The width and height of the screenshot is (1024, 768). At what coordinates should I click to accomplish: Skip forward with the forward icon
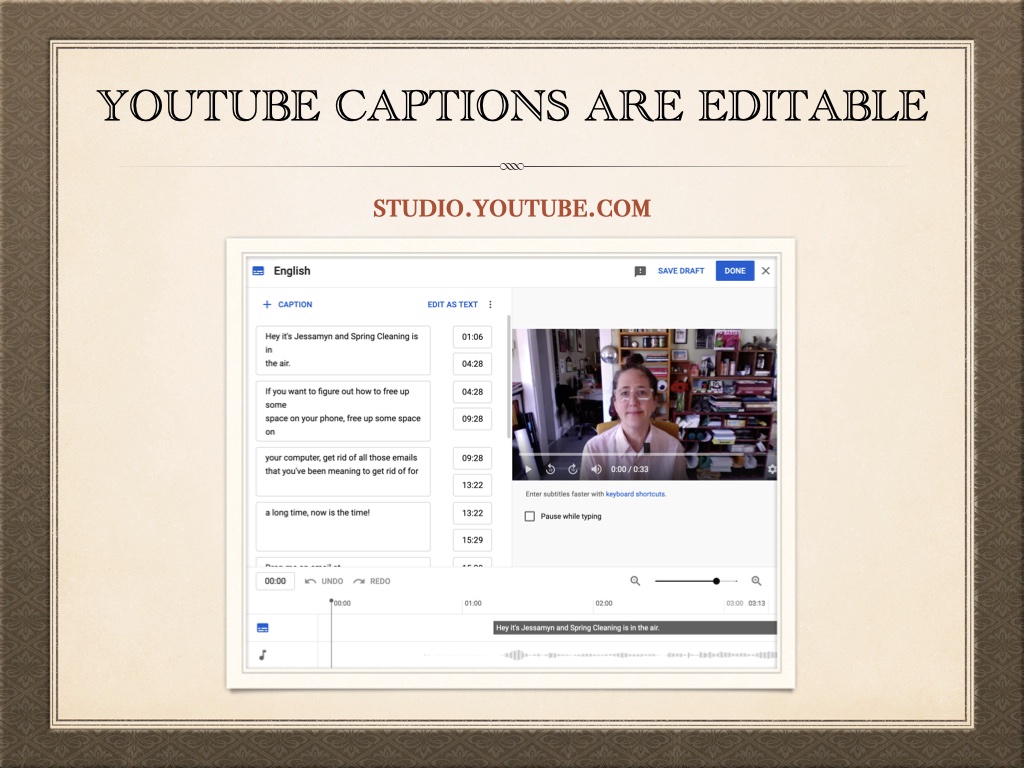tap(573, 469)
